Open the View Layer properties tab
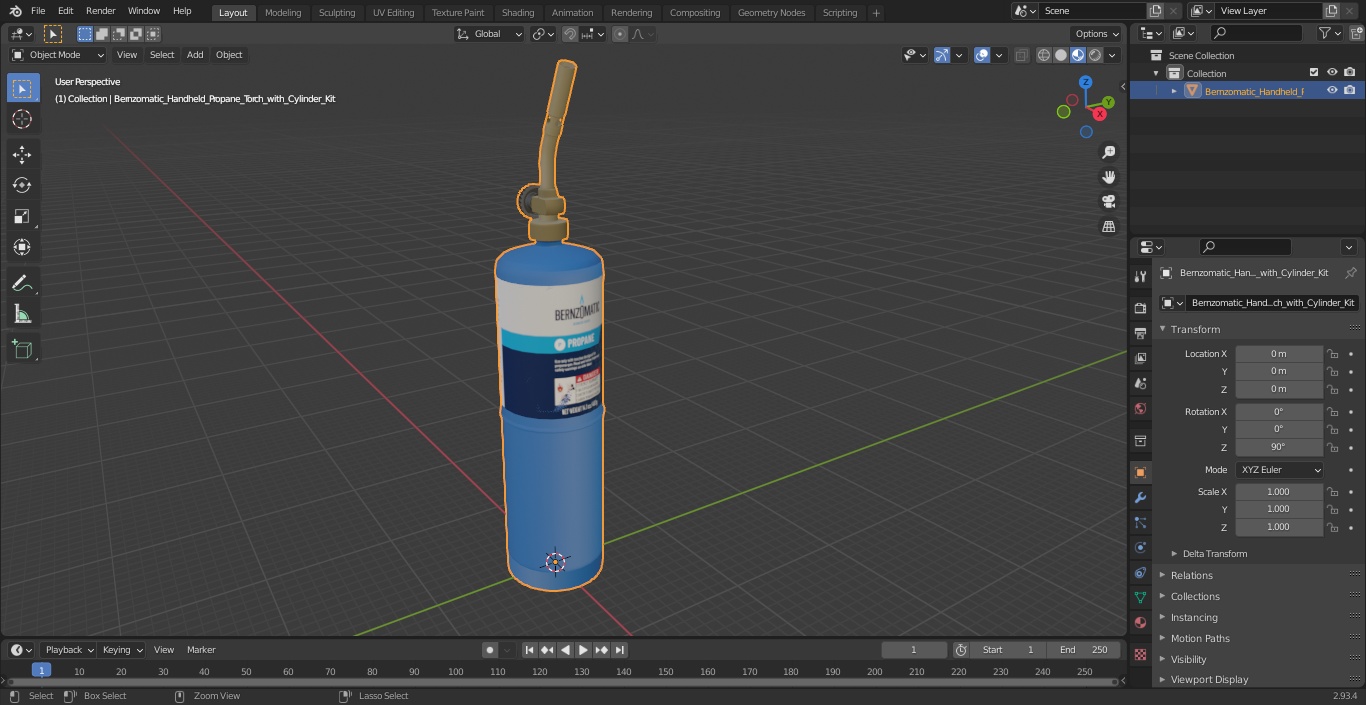This screenshot has height=705, width=1366. (x=1140, y=358)
